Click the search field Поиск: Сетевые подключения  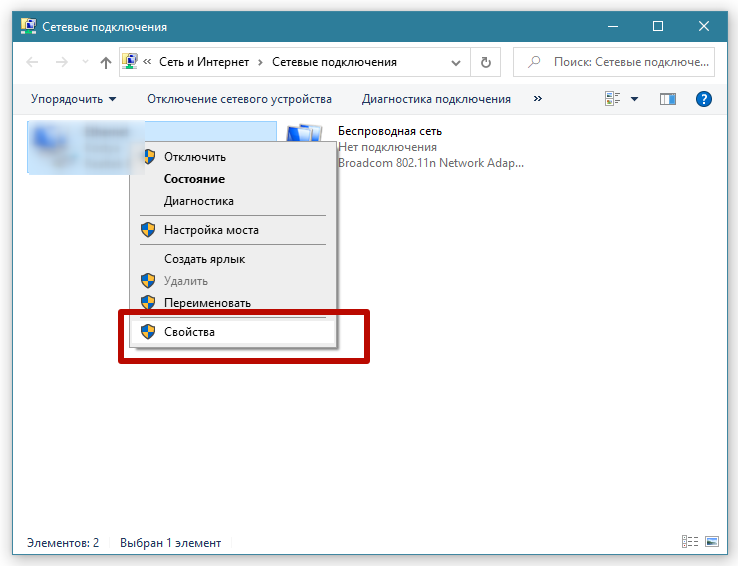(x=620, y=62)
